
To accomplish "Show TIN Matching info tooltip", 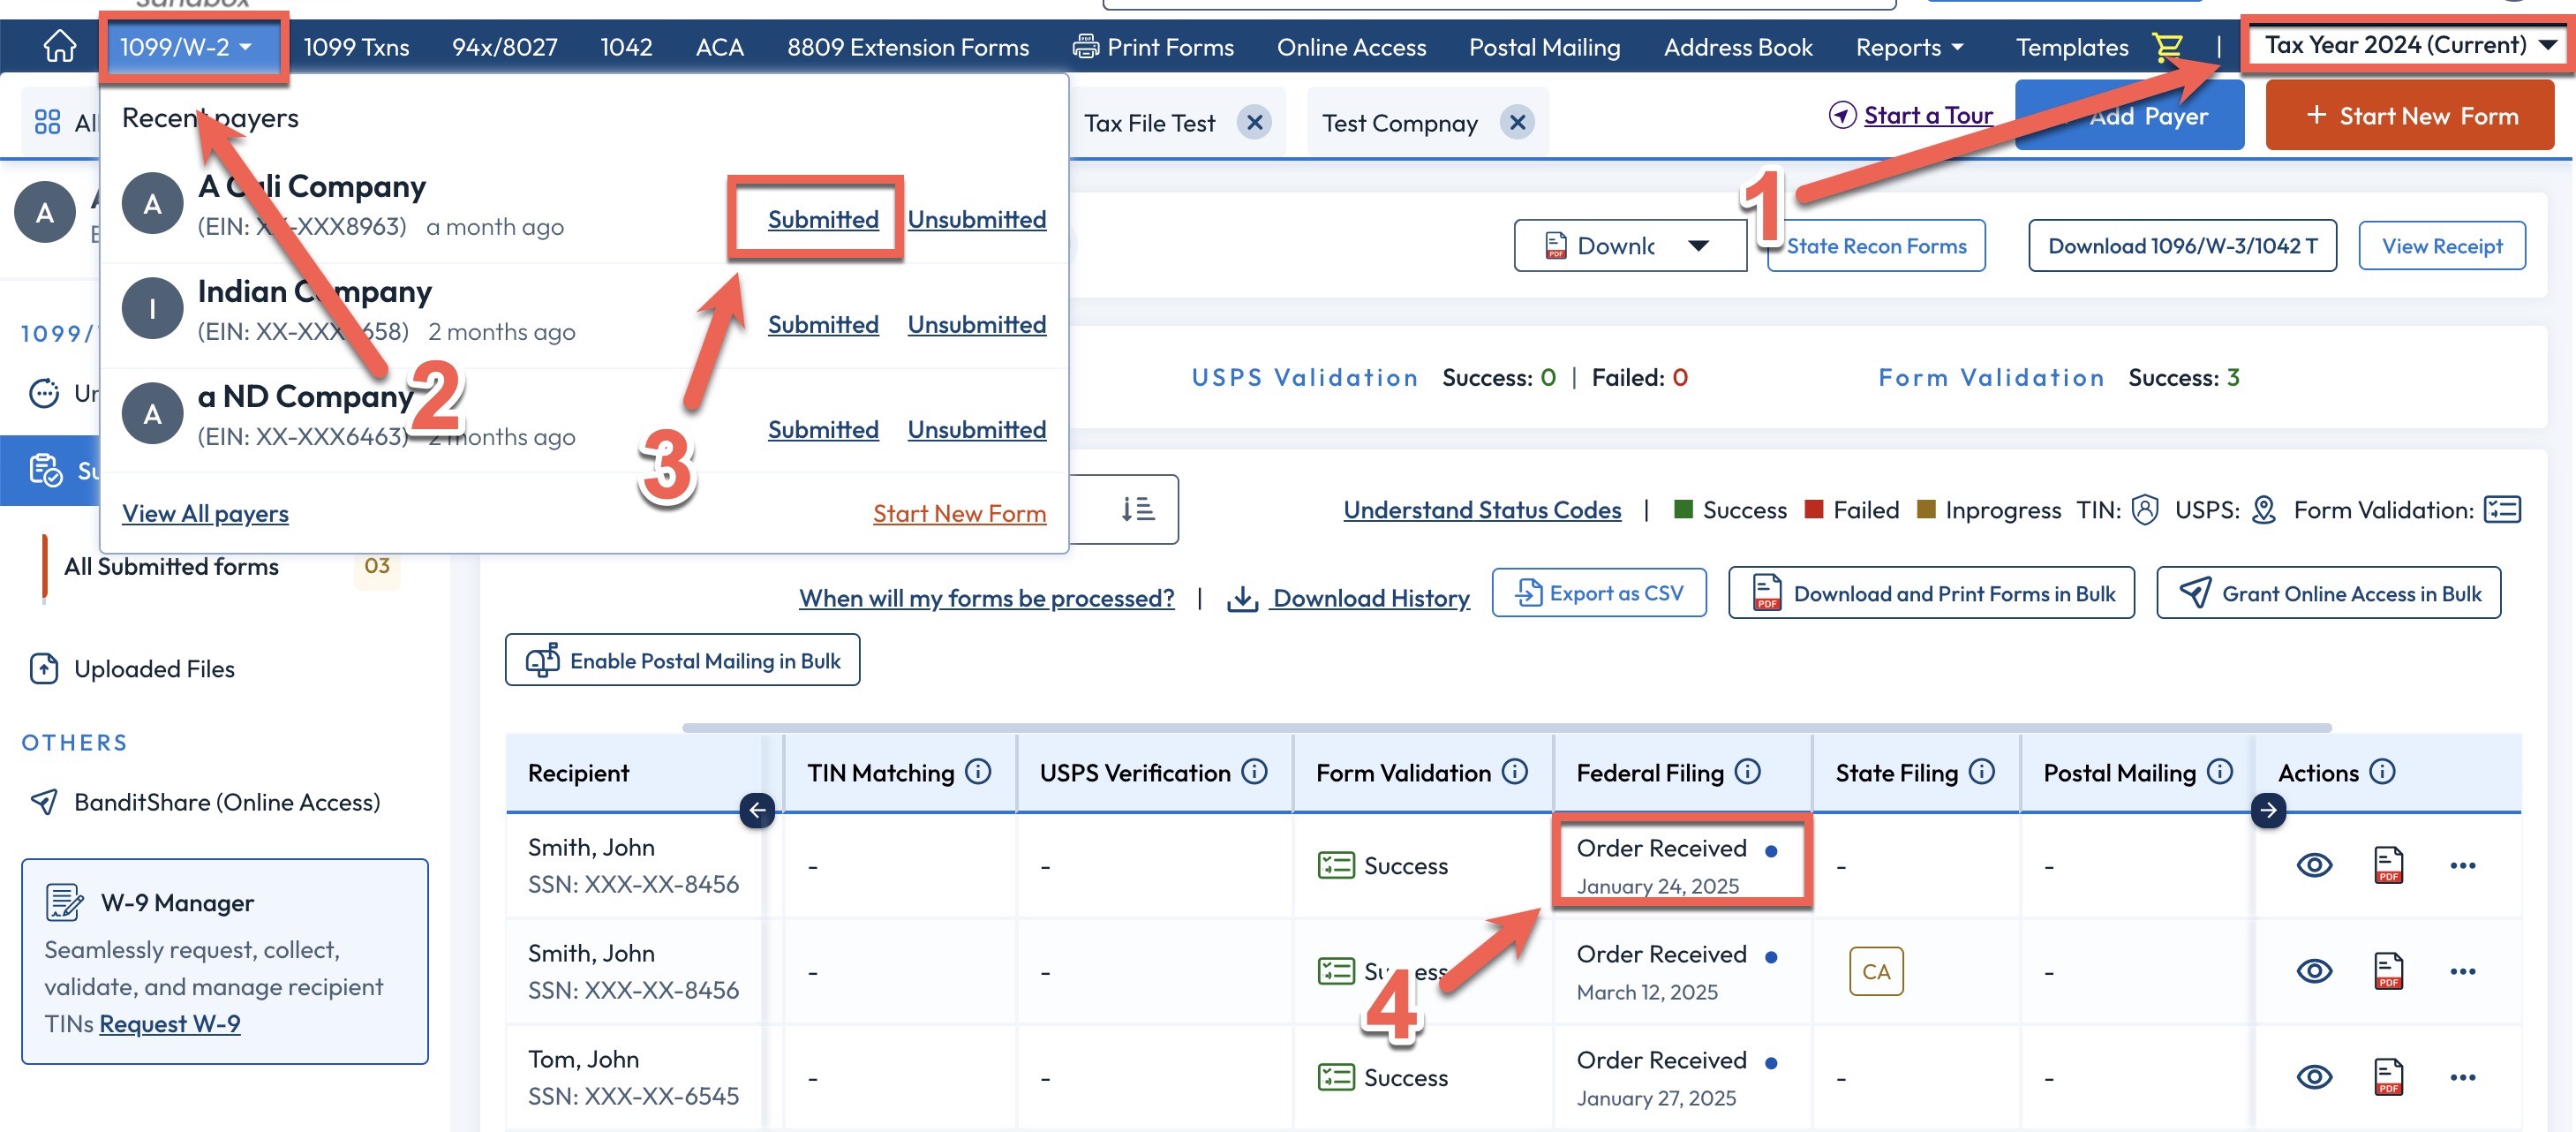I will [978, 772].
